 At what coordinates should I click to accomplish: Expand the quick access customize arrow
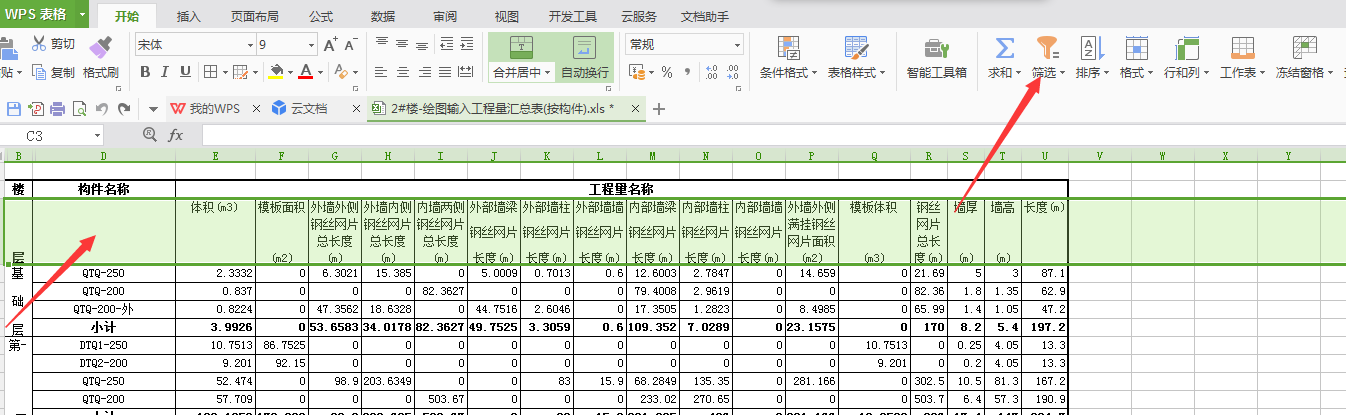(153, 108)
